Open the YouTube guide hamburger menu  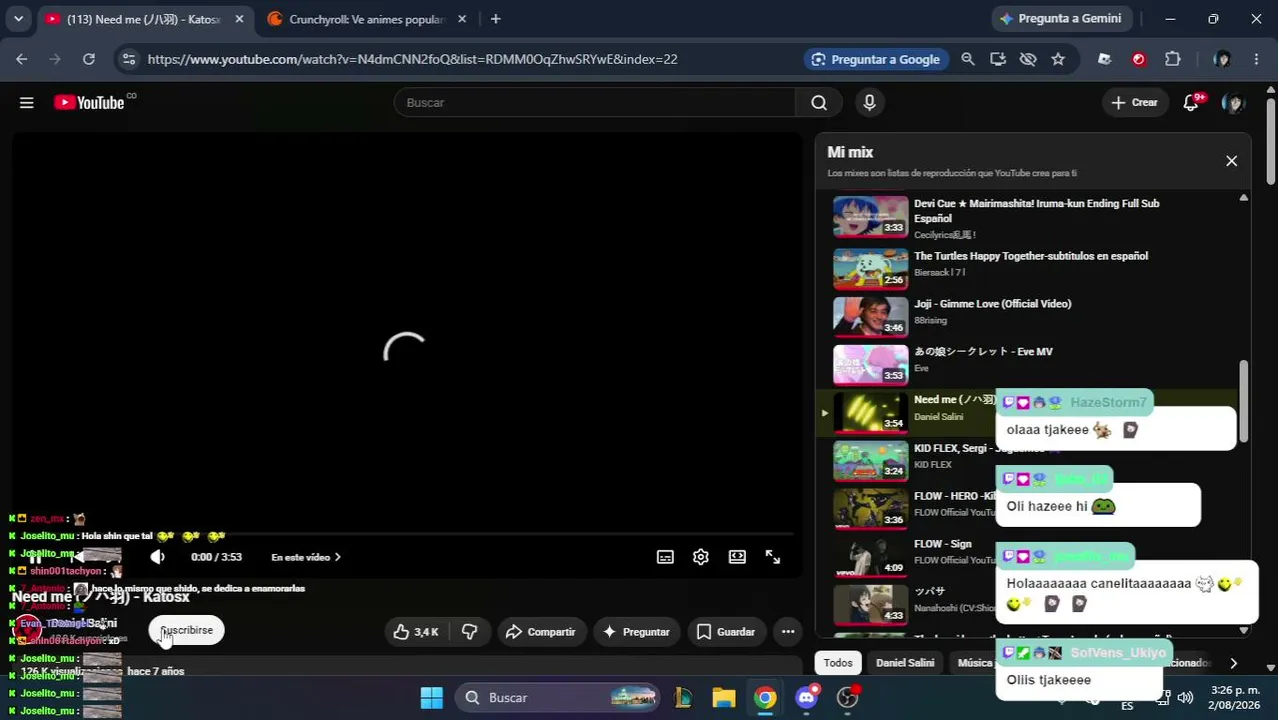(27, 102)
